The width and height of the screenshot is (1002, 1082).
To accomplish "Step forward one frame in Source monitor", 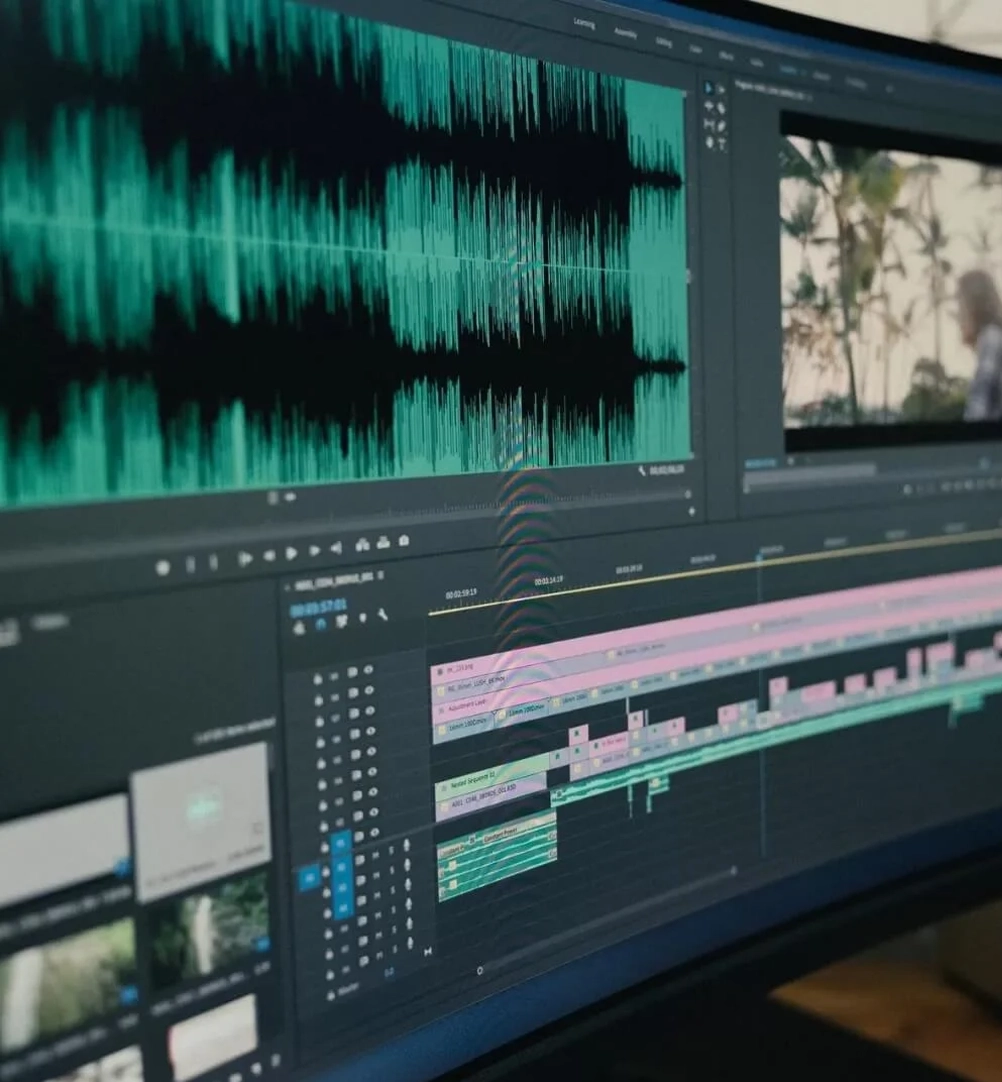I will pyautogui.click(x=314, y=551).
